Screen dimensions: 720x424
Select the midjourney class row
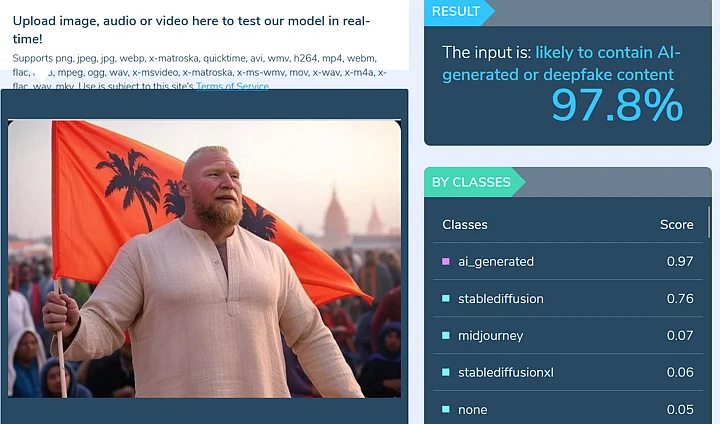coord(568,335)
